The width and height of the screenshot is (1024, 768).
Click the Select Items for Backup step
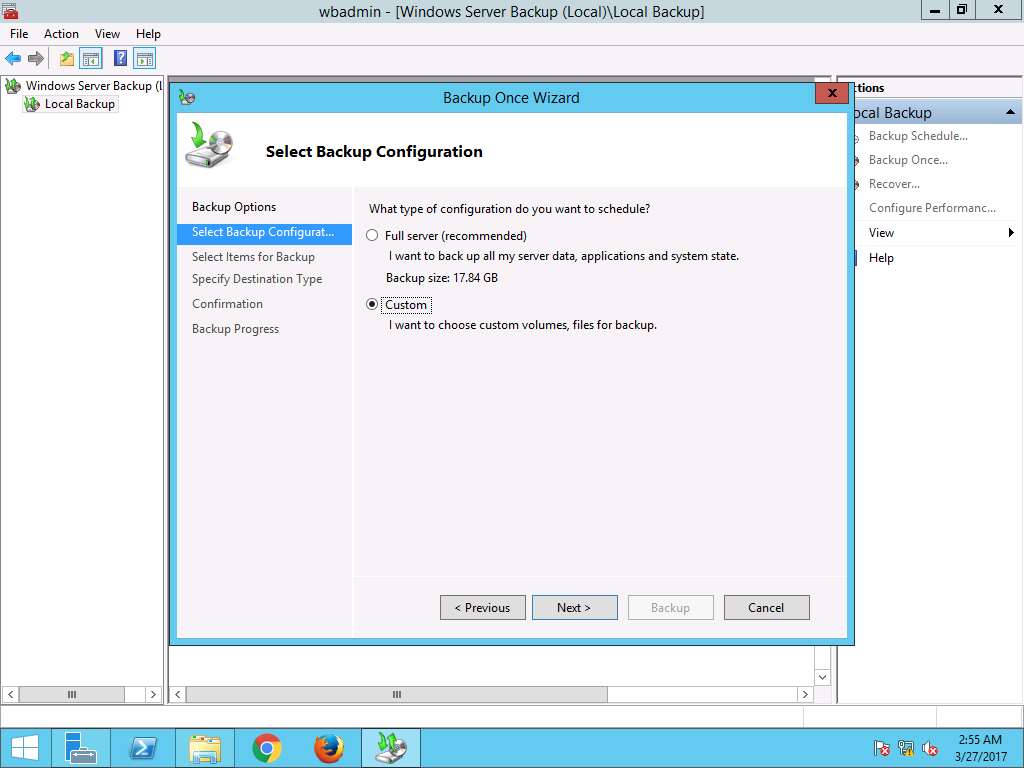point(253,257)
